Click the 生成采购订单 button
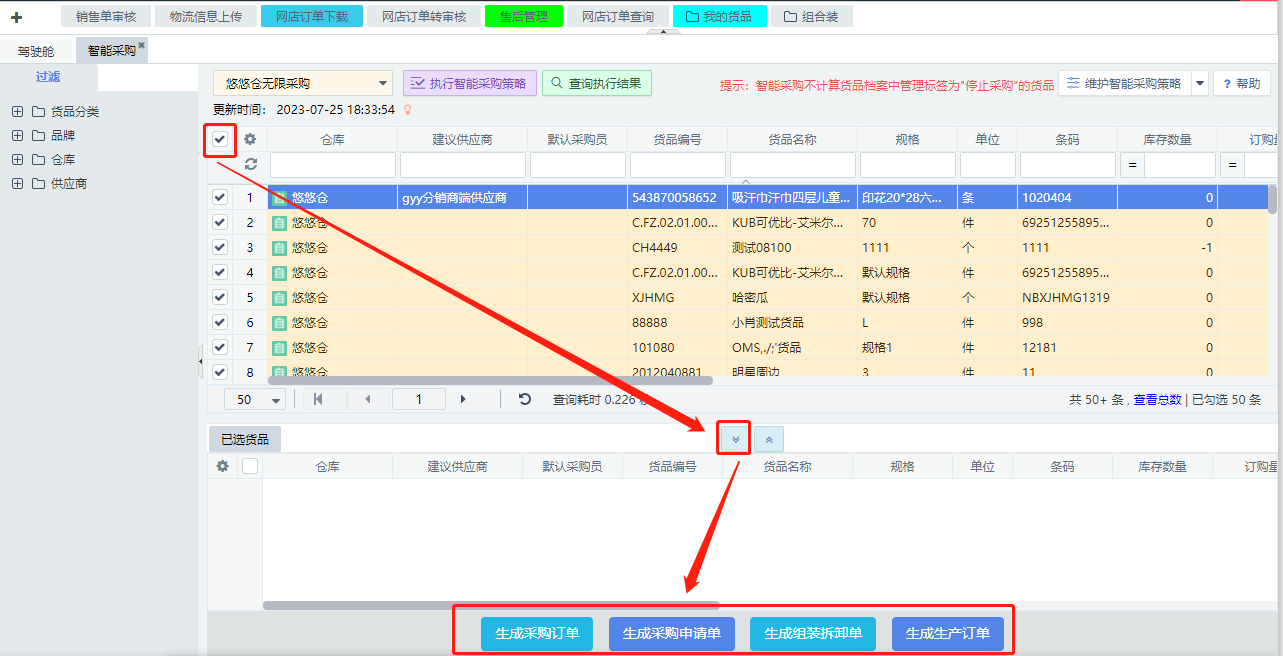Image resolution: width=1283 pixels, height=656 pixels. (x=537, y=634)
